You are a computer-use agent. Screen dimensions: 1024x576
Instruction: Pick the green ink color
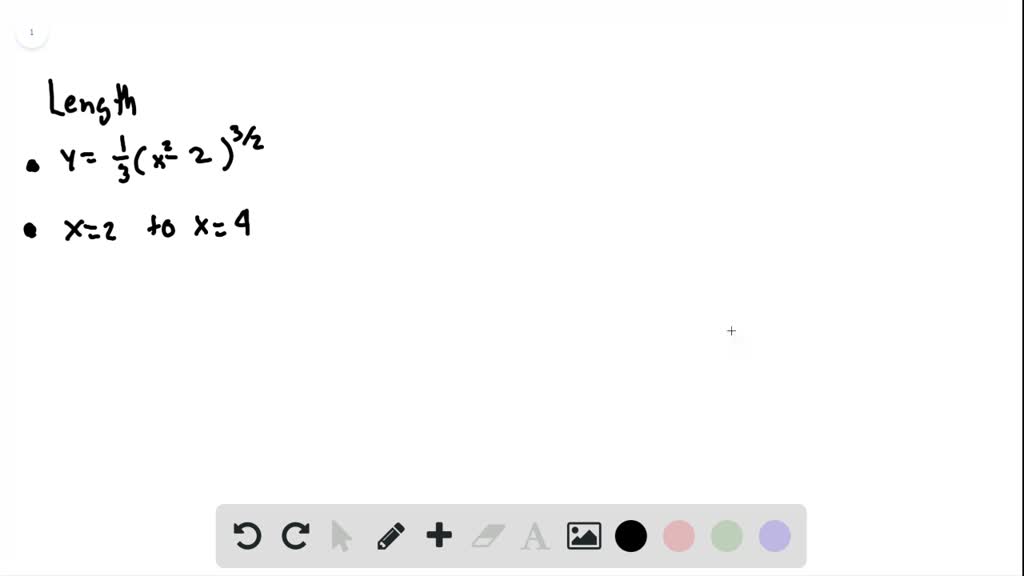[x=727, y=536]
